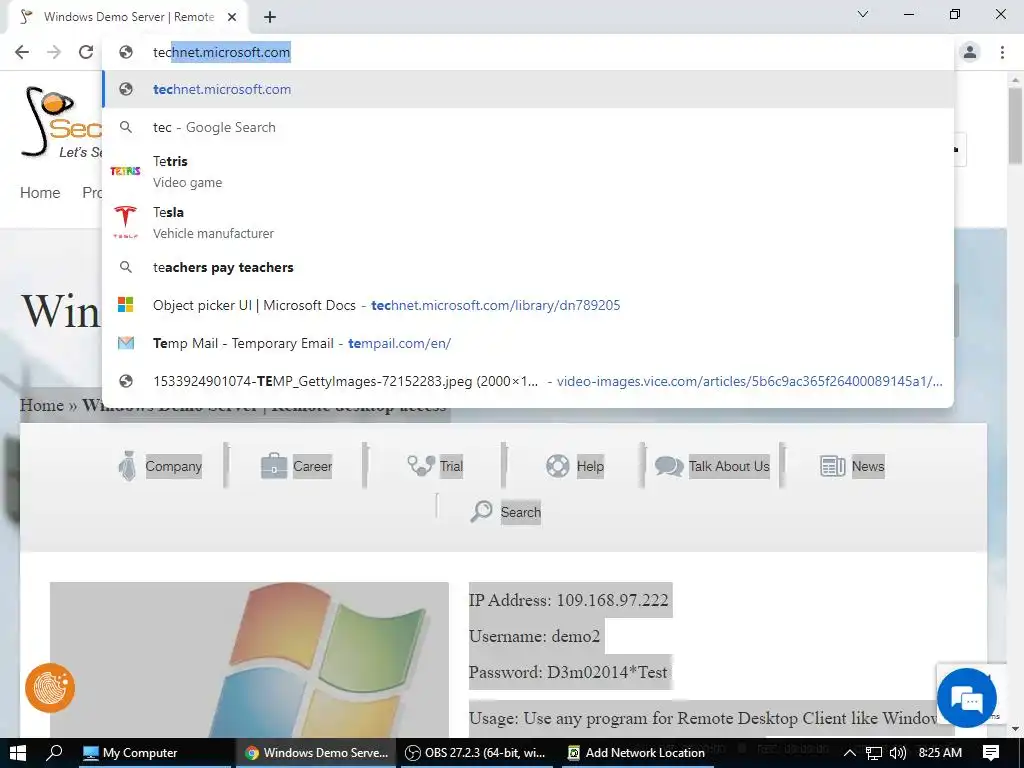Open the Career link

pyautogui.click(x=312, y=466)
